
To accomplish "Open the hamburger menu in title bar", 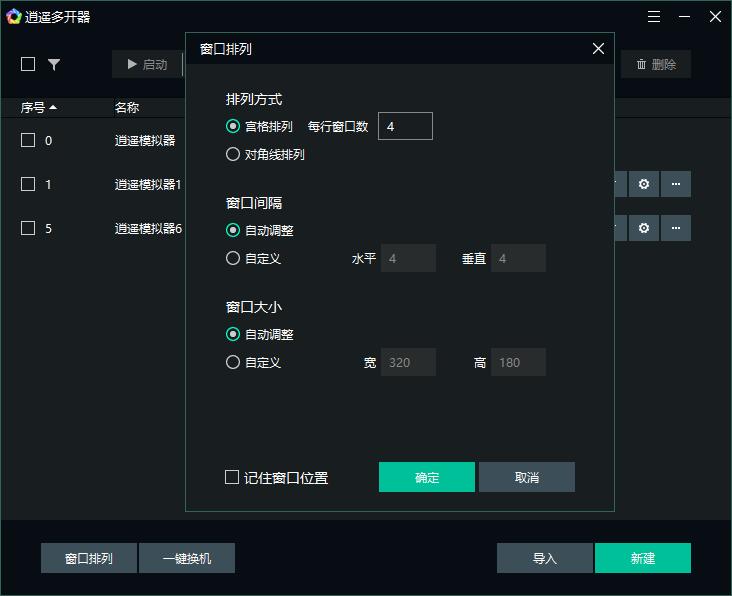I will pos(654,17).
